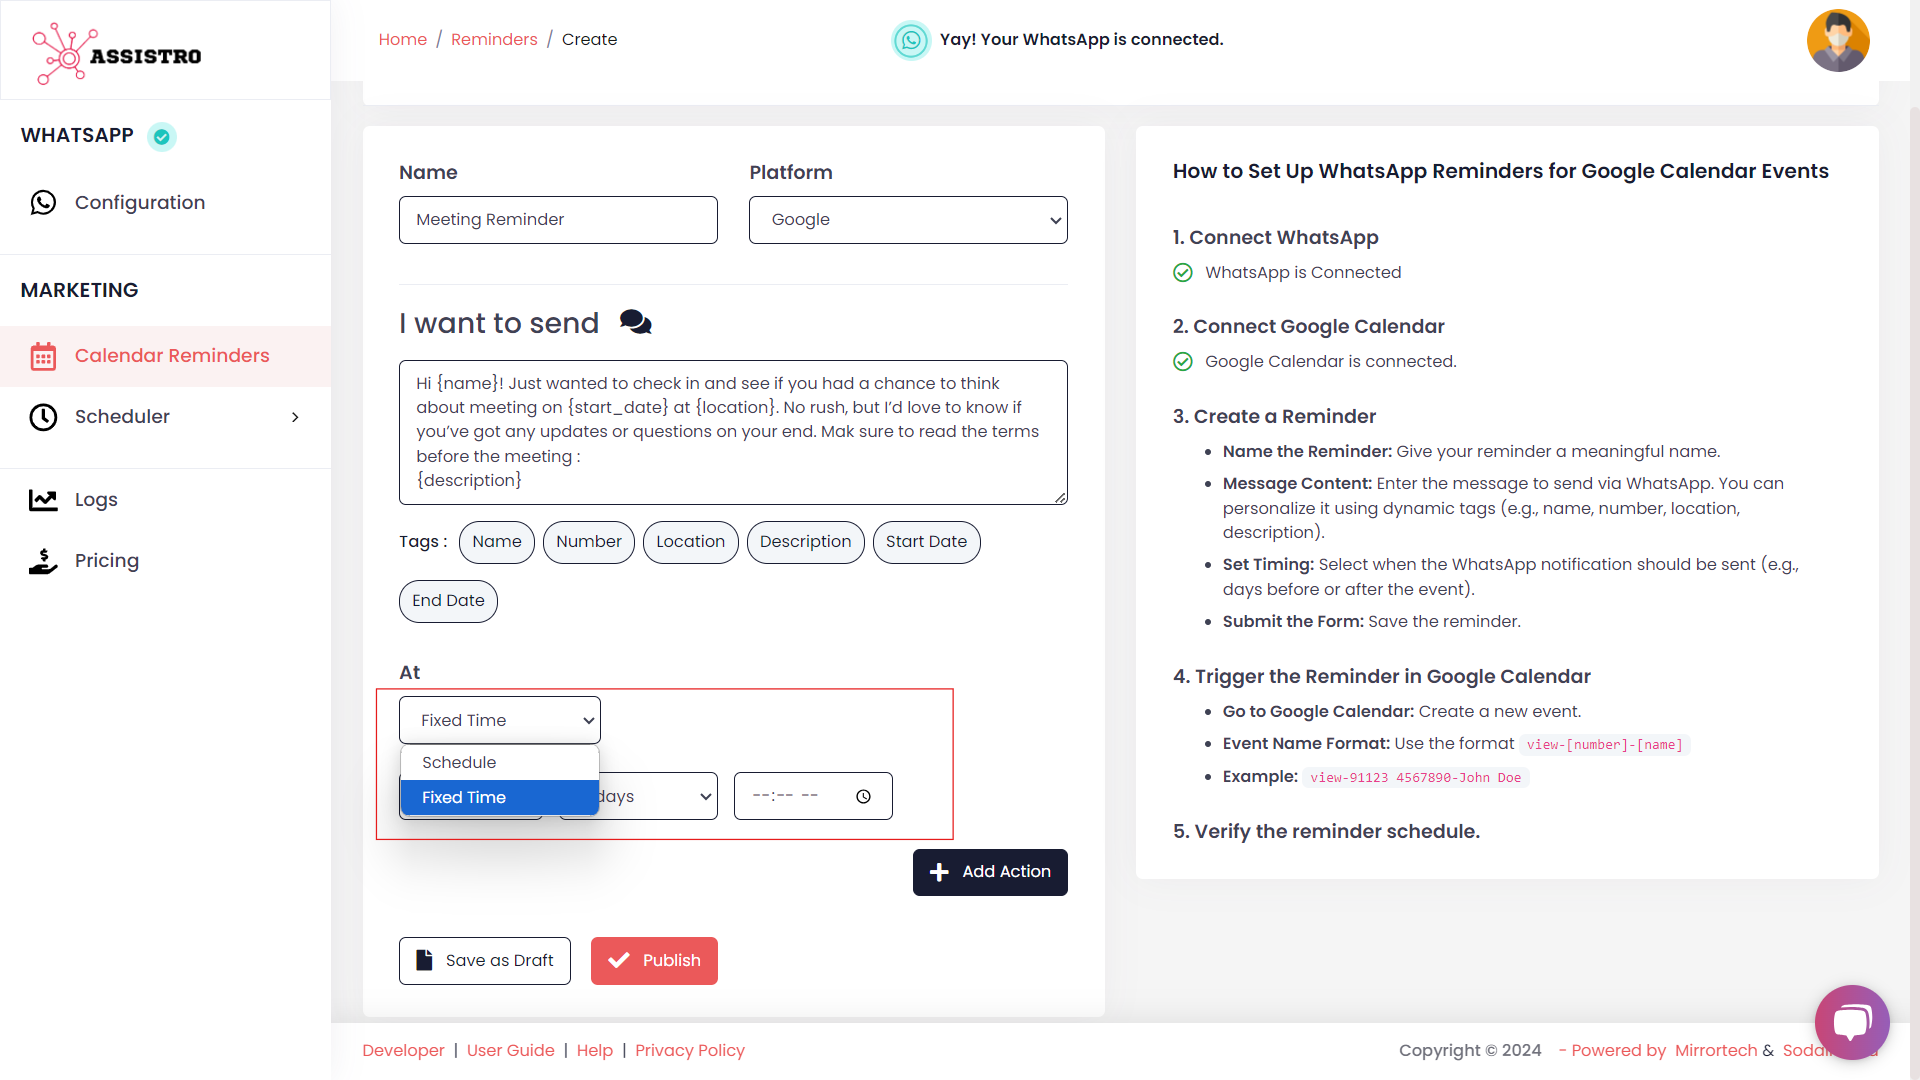Image resolution: width=1920 pixels, height=1080 pixels.
Task: Open the chat support bubble
Action: click(1851, 1021)
